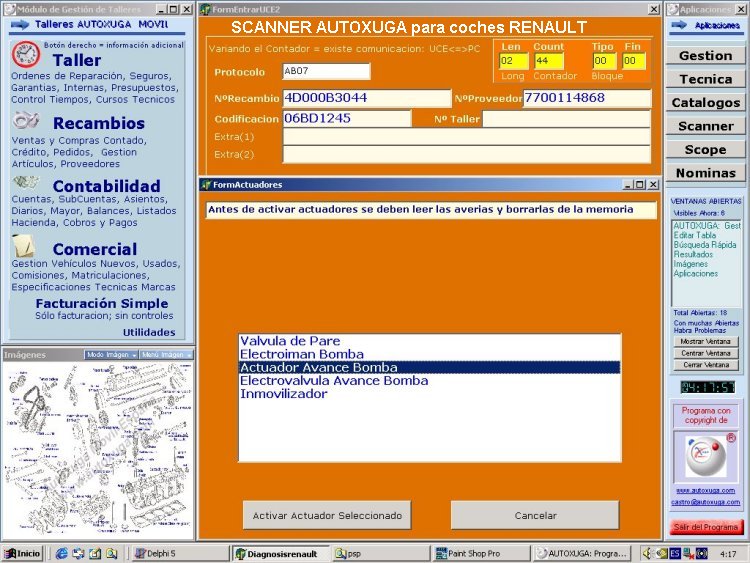Viewport: 750px width, 563px height.
Task: Click Cancelar button
Action: pyautogui.click(x=535, y=516)
